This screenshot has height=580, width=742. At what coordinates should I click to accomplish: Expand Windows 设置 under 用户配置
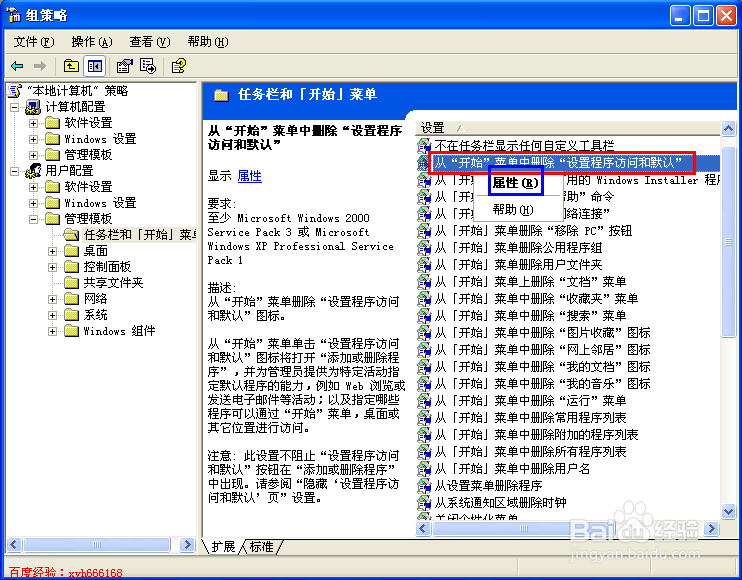tap(33, 203)
